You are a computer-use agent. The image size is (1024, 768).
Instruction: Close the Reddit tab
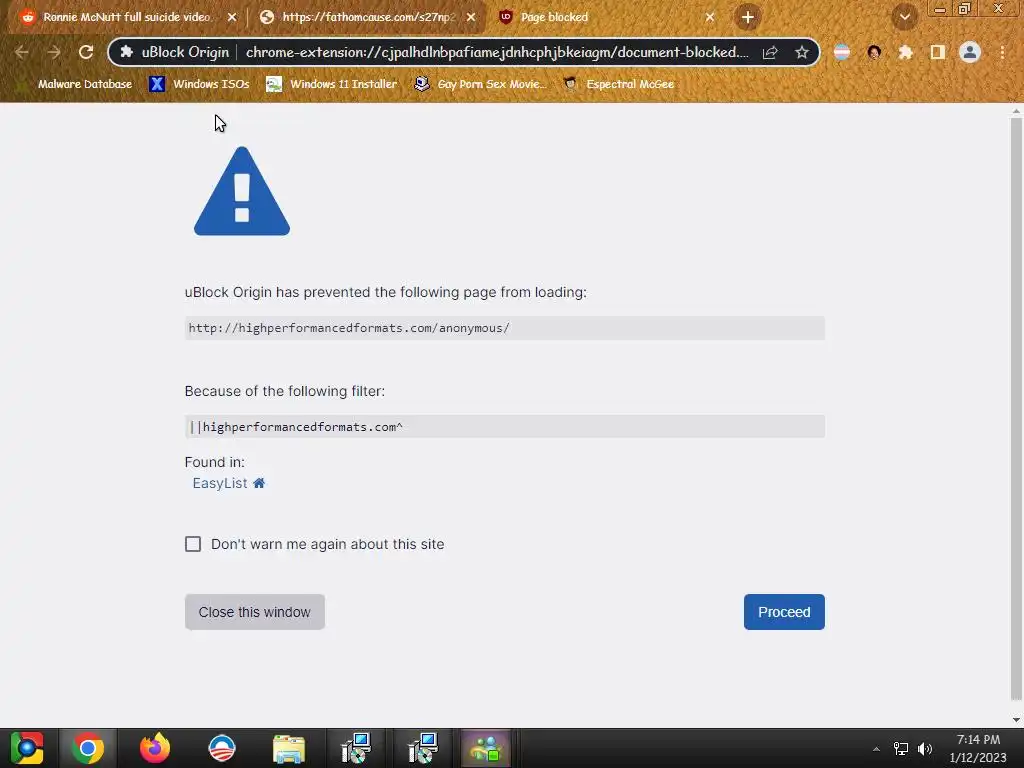[232, 17]
